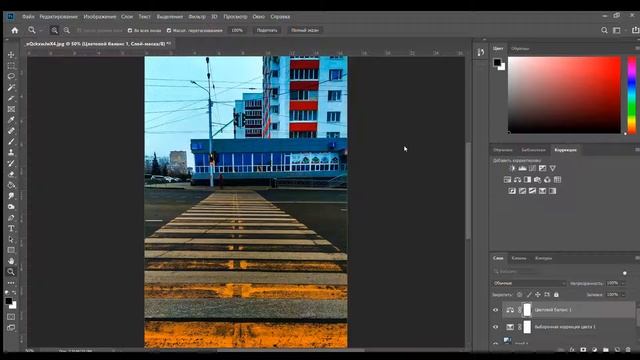Switch to Zoom In mode in options bar

pyautogui.click(x=54, y=30)
